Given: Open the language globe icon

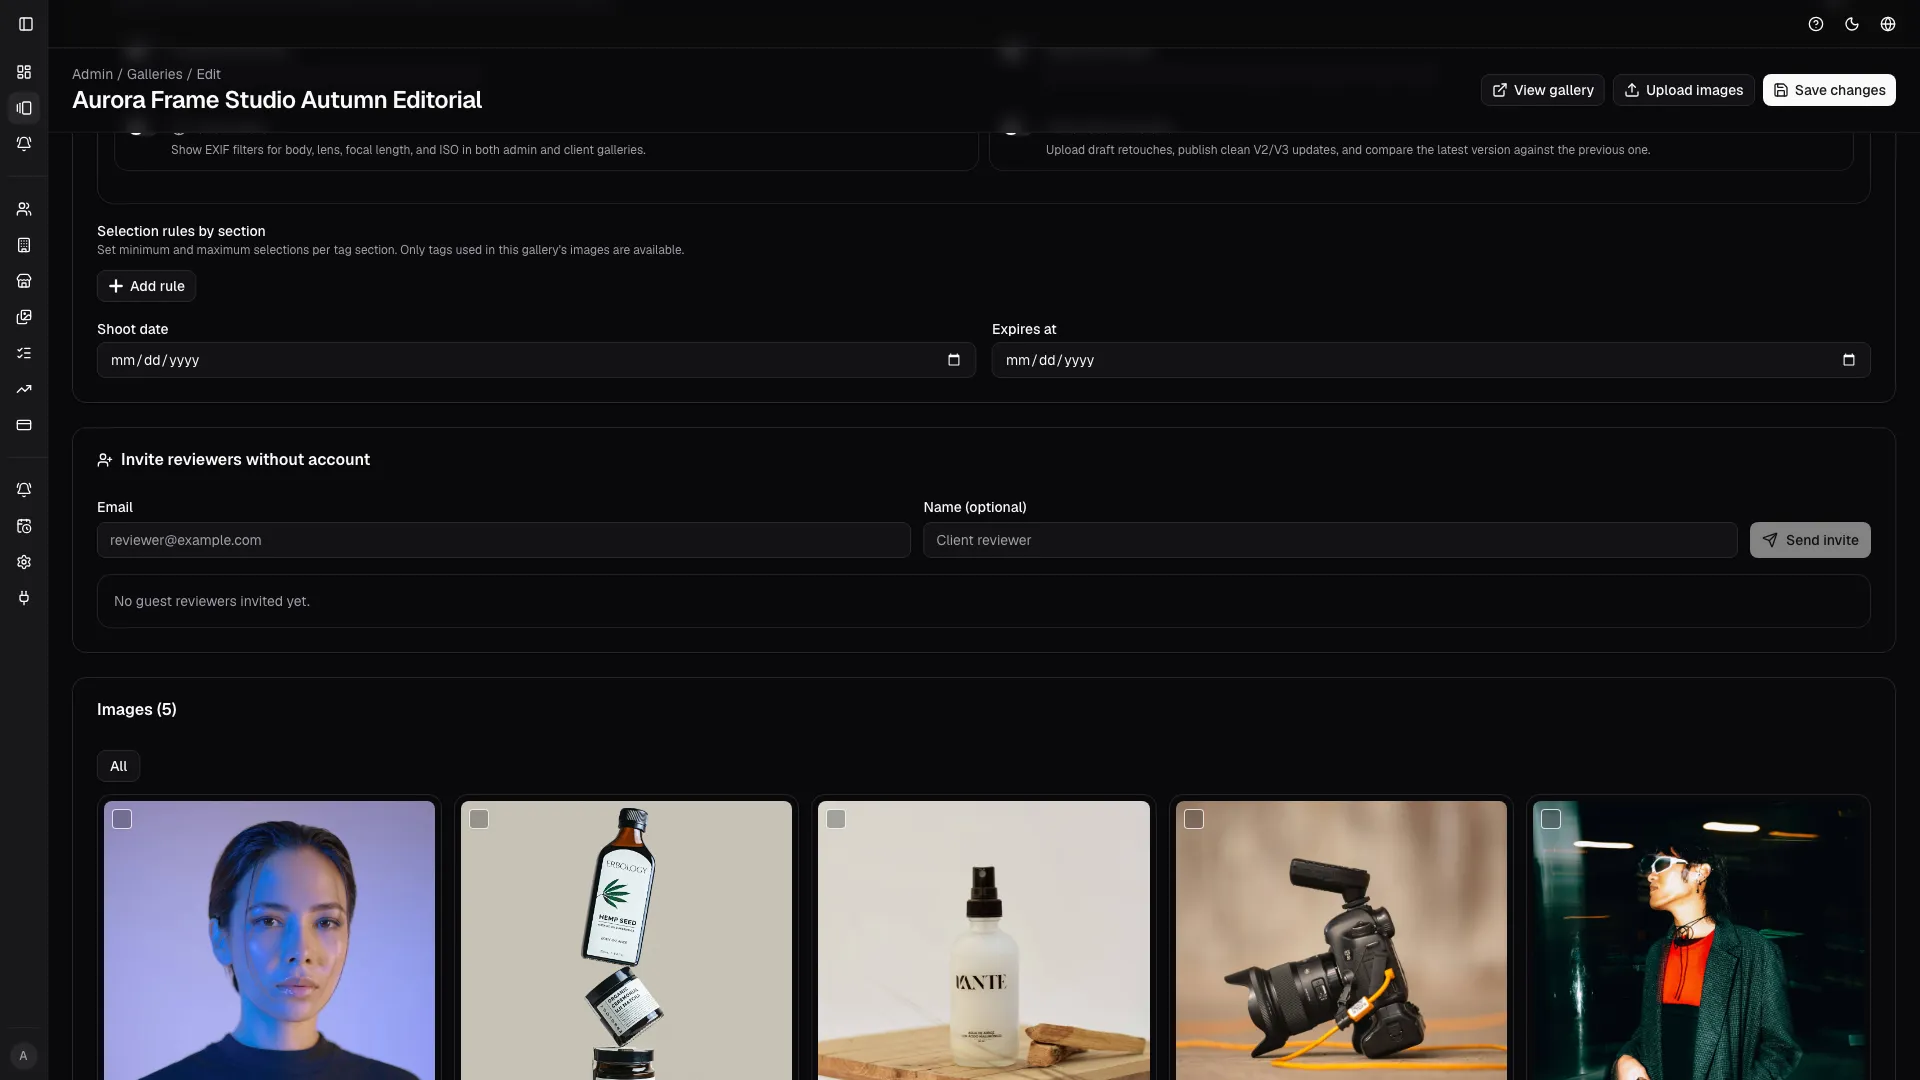Looking at the screenshot, I should click(x=1888, y=24).
